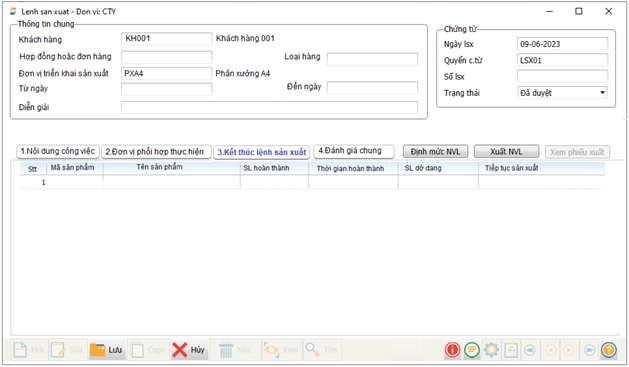Click the Thời gian hoàn thành column header

(x=353, y=168)
